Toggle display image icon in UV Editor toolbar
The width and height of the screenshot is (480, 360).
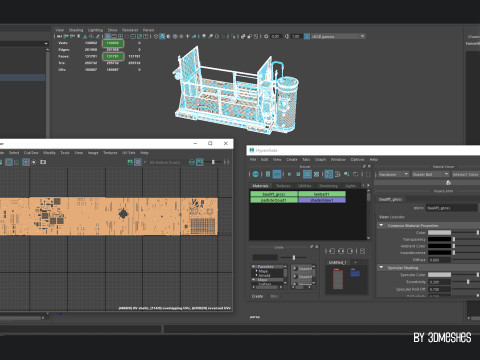tap(130, 162)
